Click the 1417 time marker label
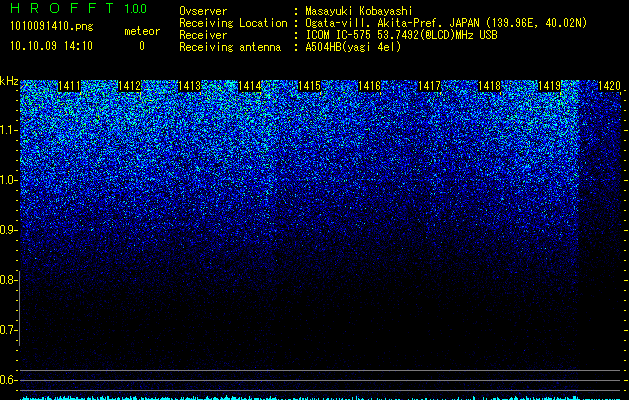Viewport: 629px width, 400px height. [x=429, y=86]
